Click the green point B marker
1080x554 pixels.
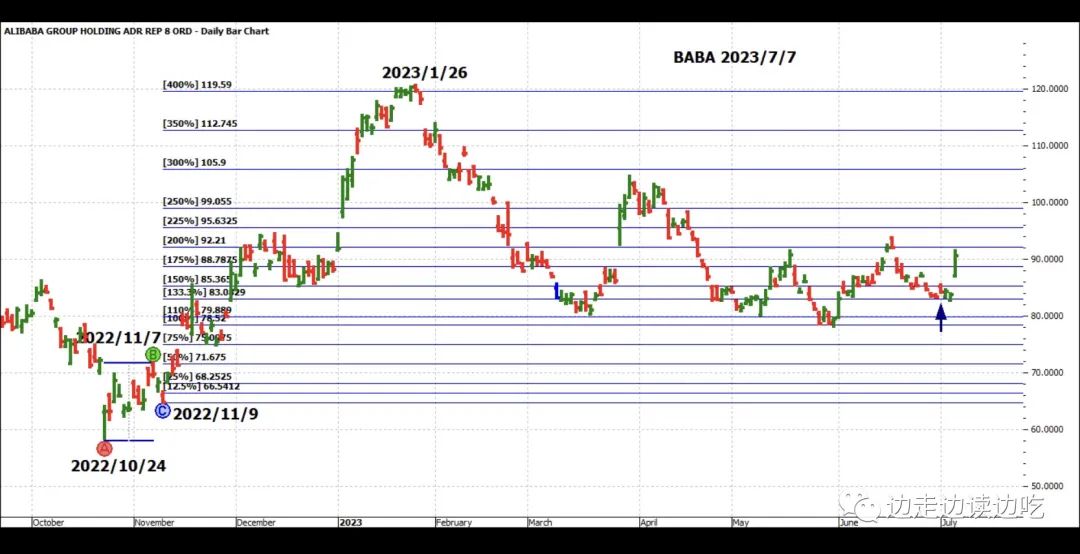point(154,355)
